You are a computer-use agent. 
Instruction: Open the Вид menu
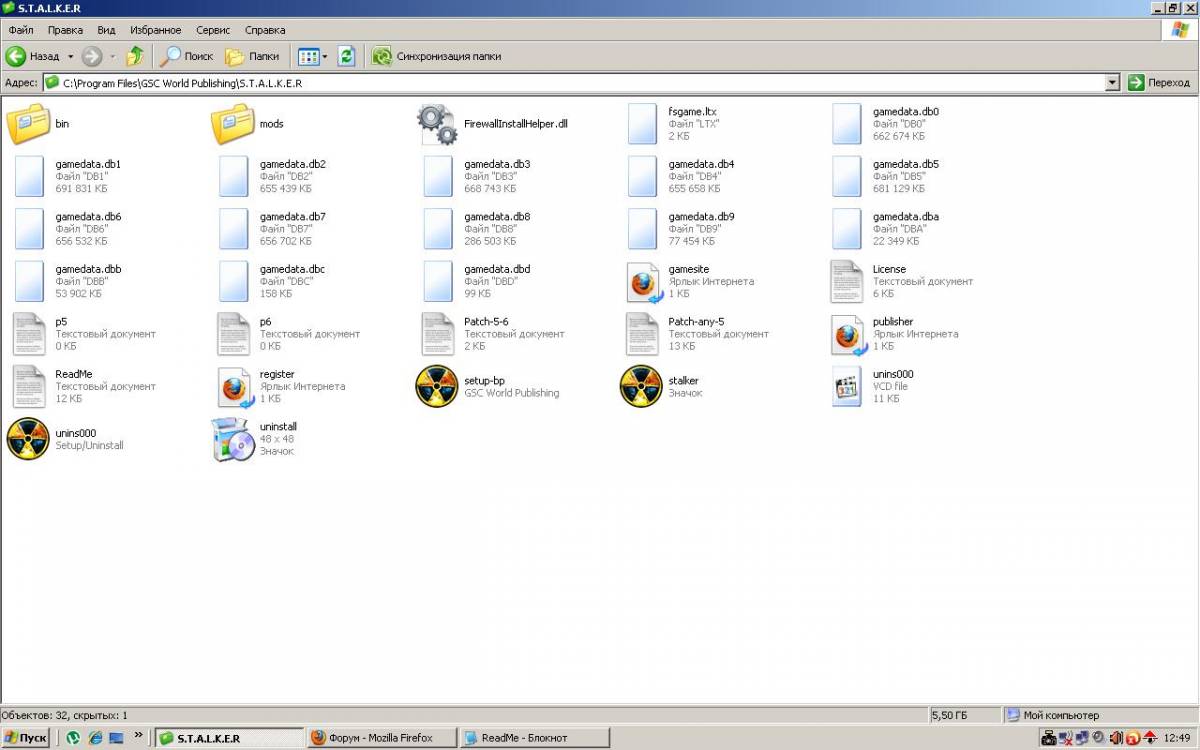click(107, 30)
